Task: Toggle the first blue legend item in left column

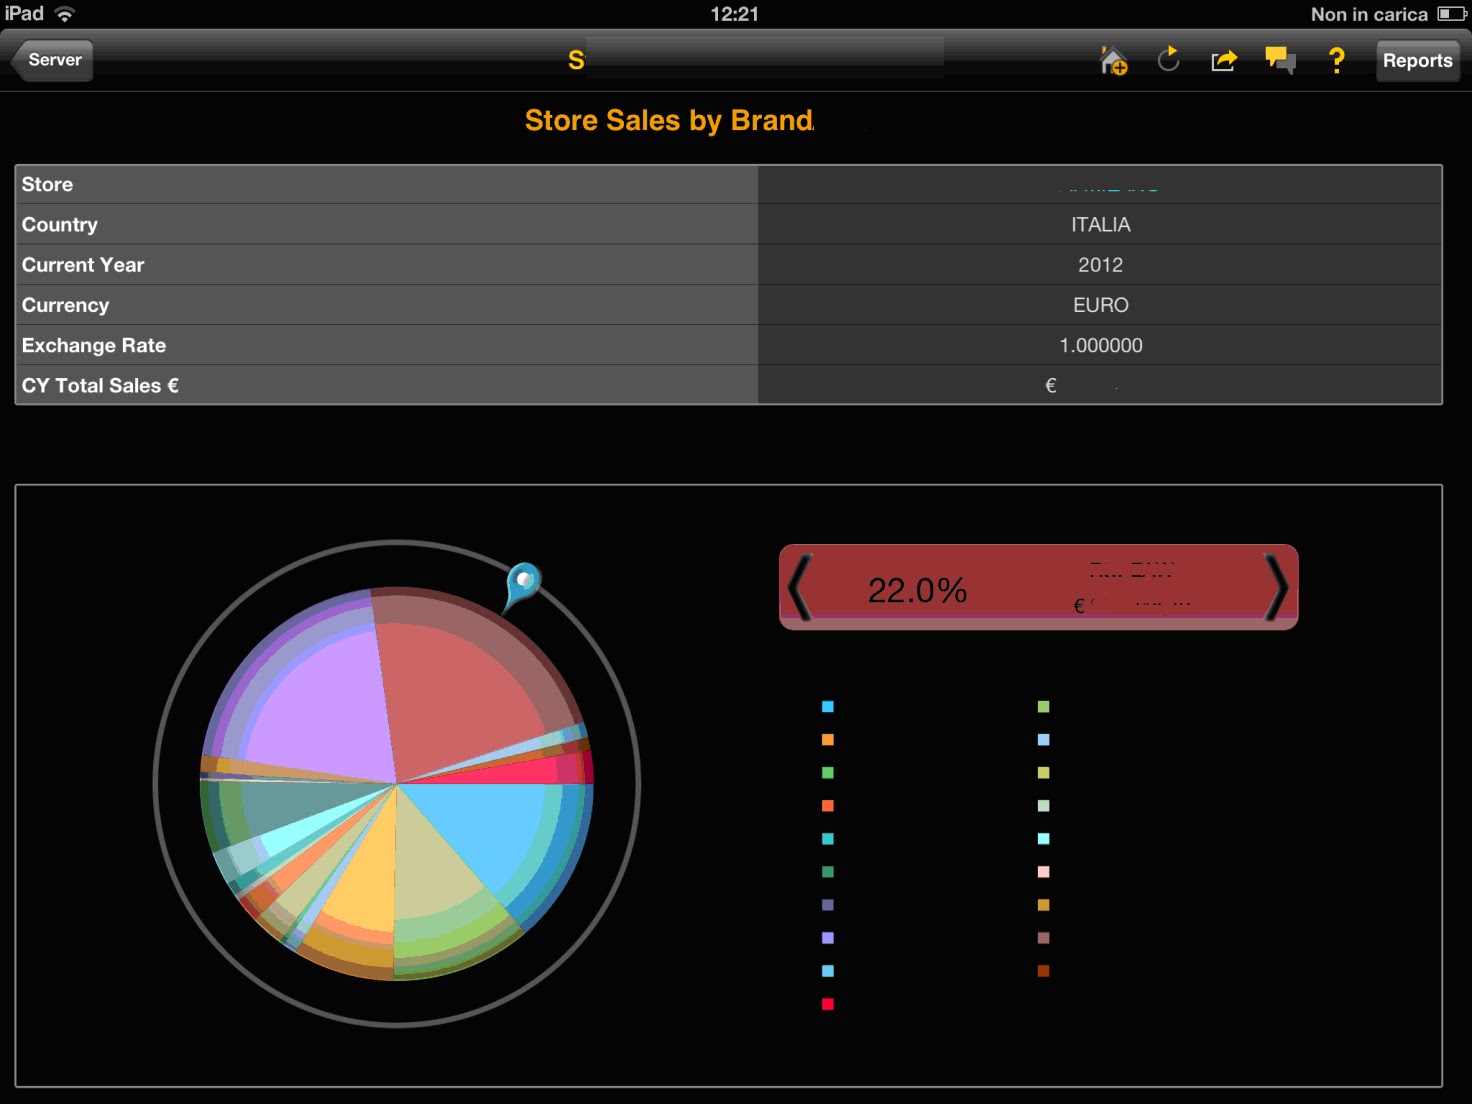Action: point(827,706)
